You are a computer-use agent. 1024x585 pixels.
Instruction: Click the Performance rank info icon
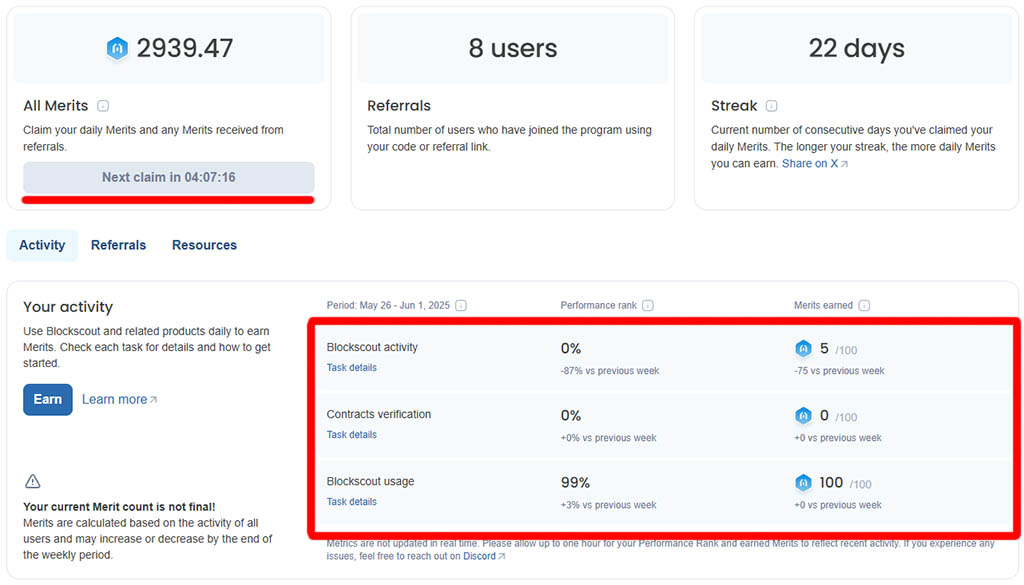(x=648, y=306)
